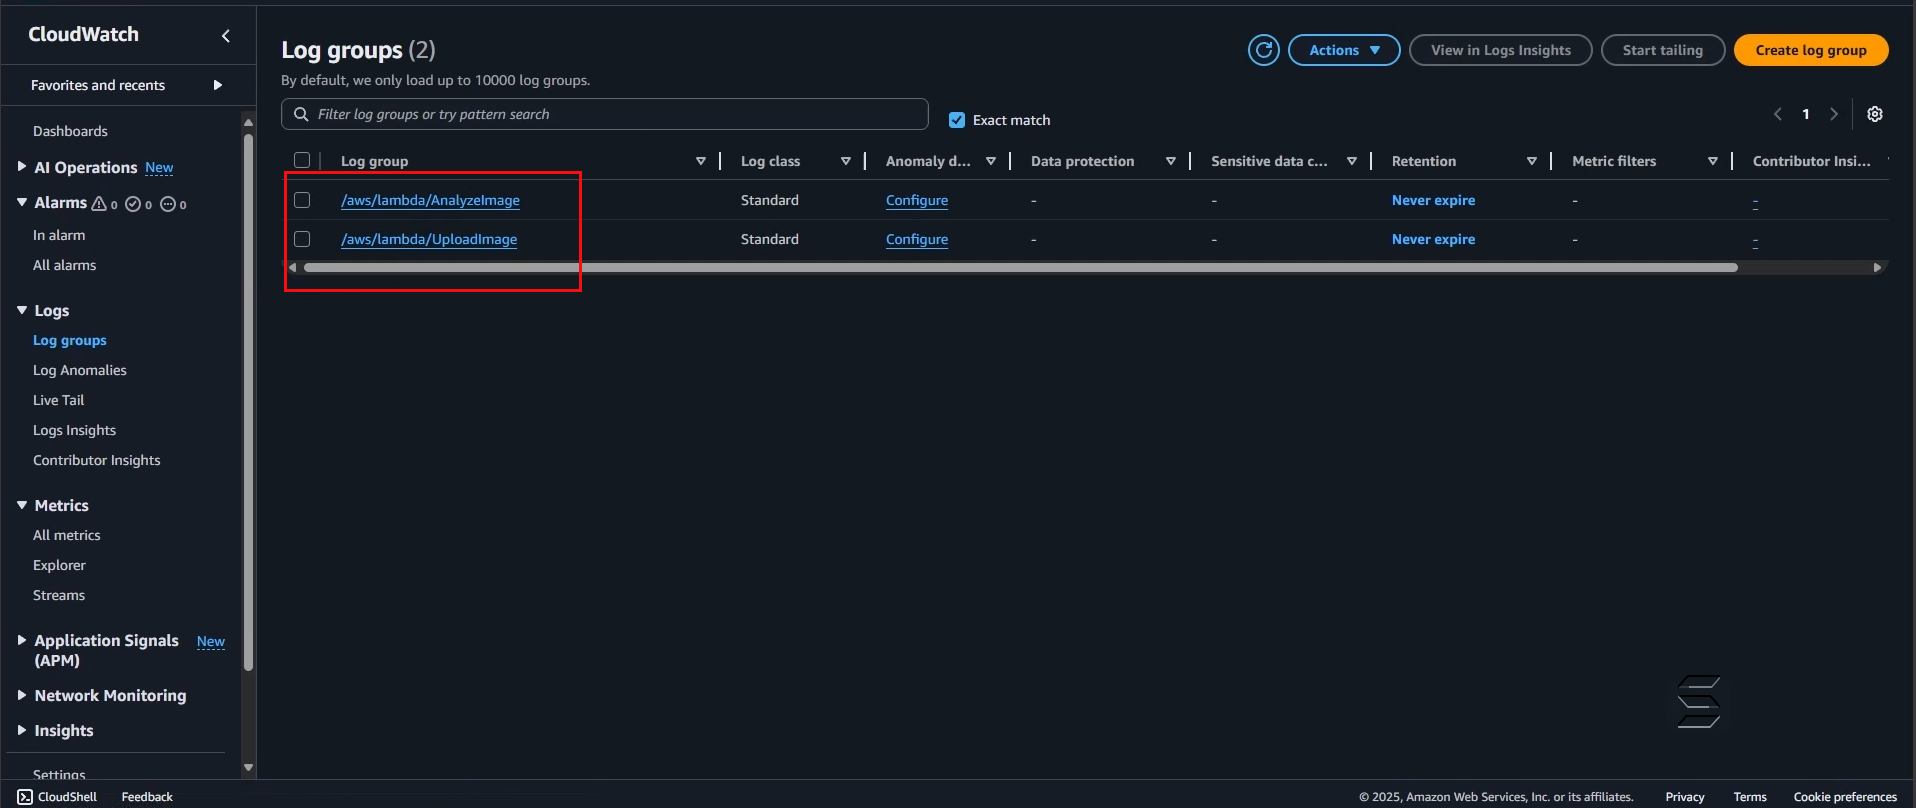Open Contributor Insights in the sidebar
The image size is (1916, 808).
[97, 460]
